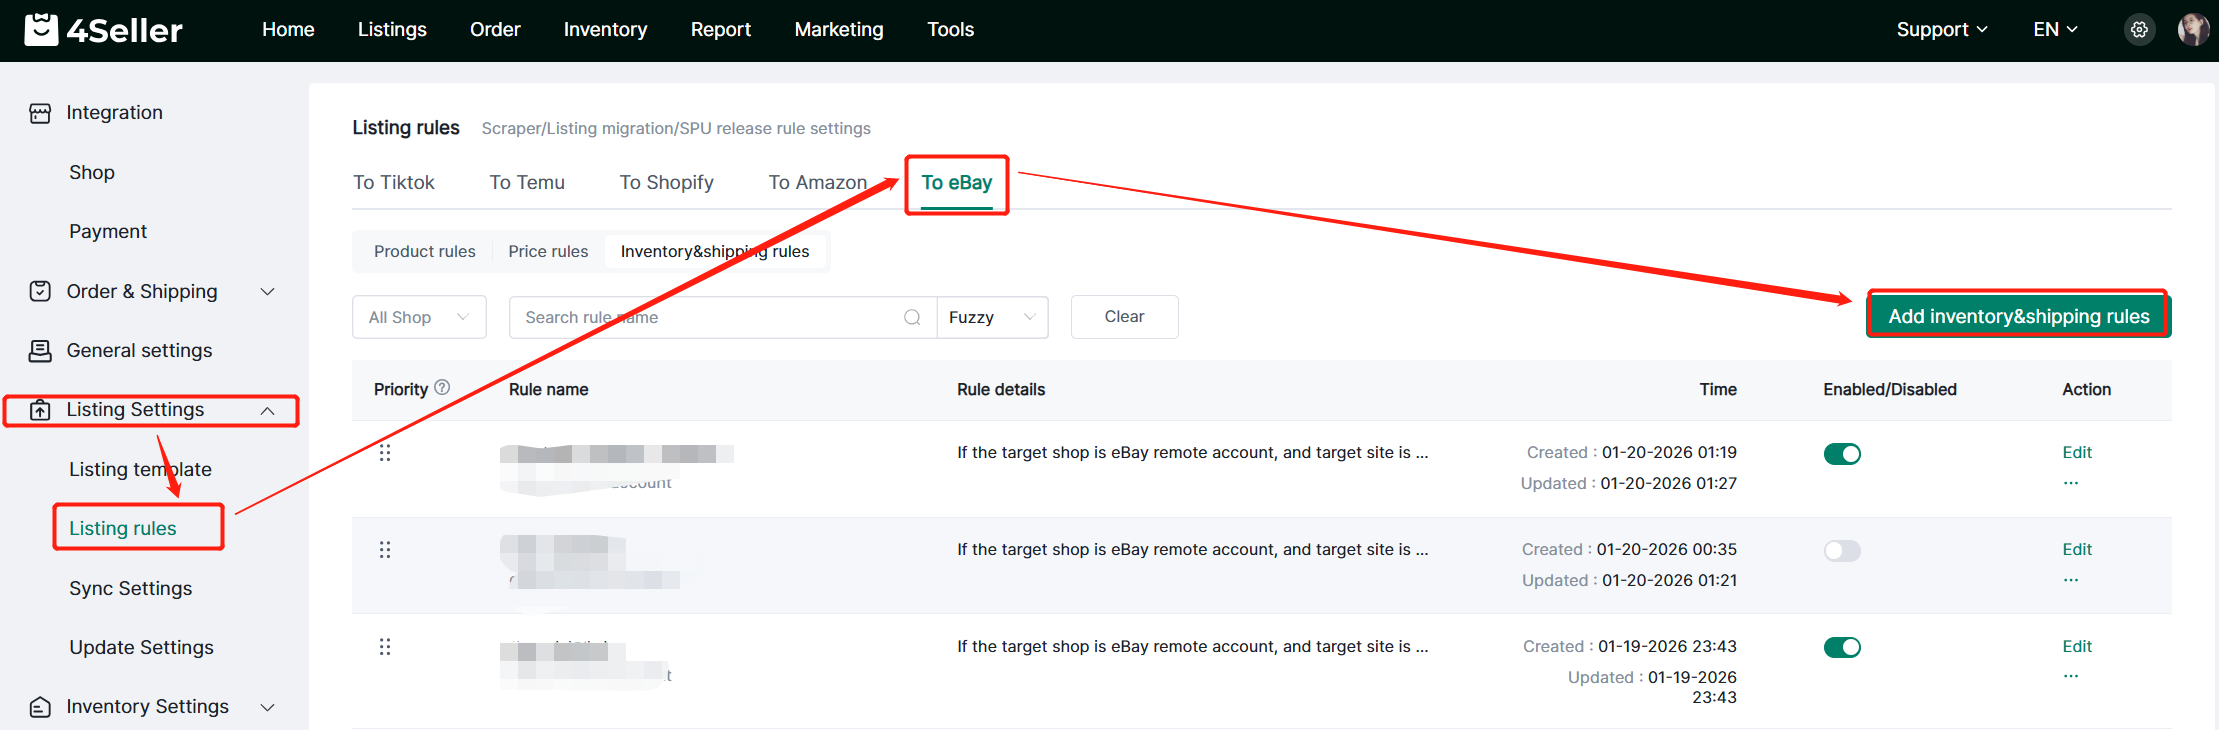Switch to the To Amazon tab
The width and height of the screenshot is (2219, 730).
817,182
